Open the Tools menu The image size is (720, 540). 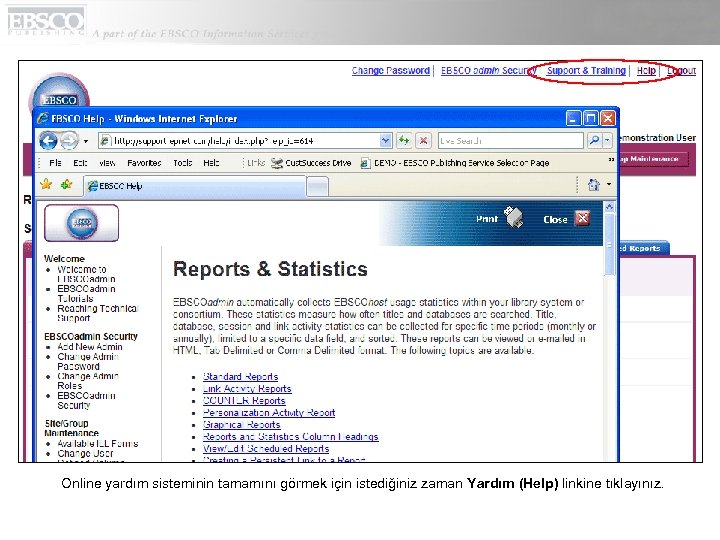pyautogui.click(x=182, y=163)
